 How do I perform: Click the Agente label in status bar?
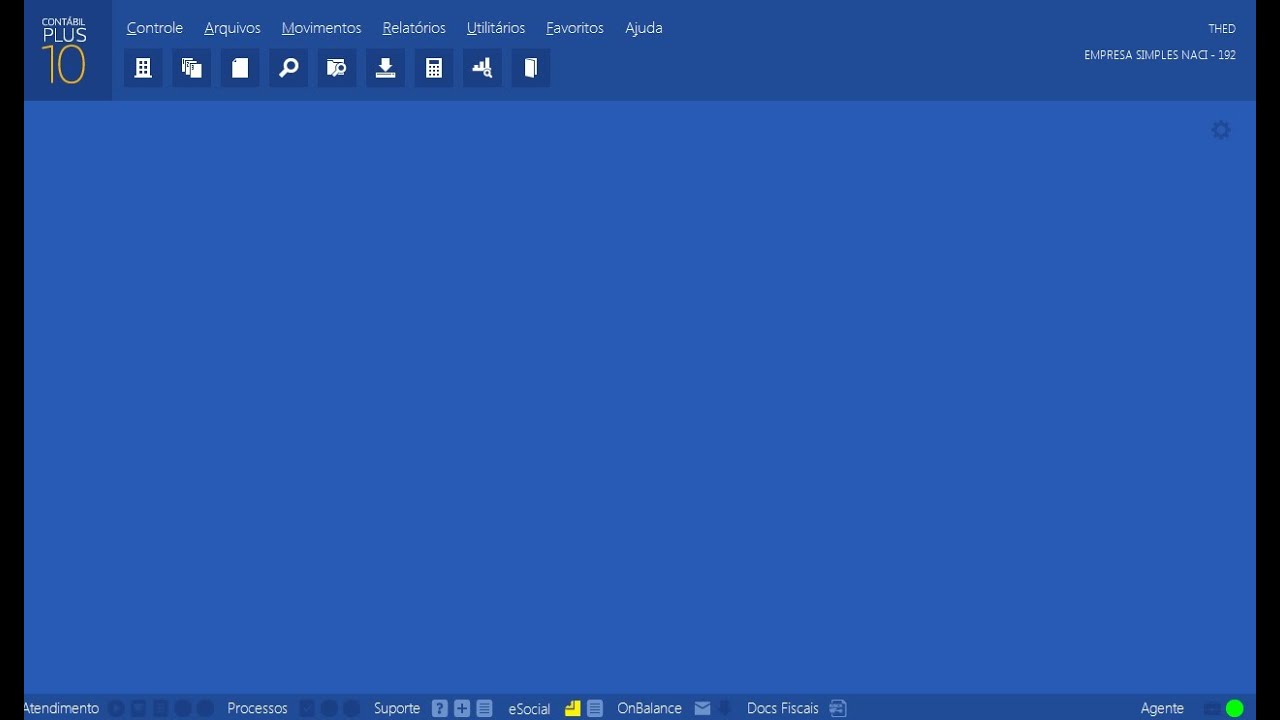1162,708
